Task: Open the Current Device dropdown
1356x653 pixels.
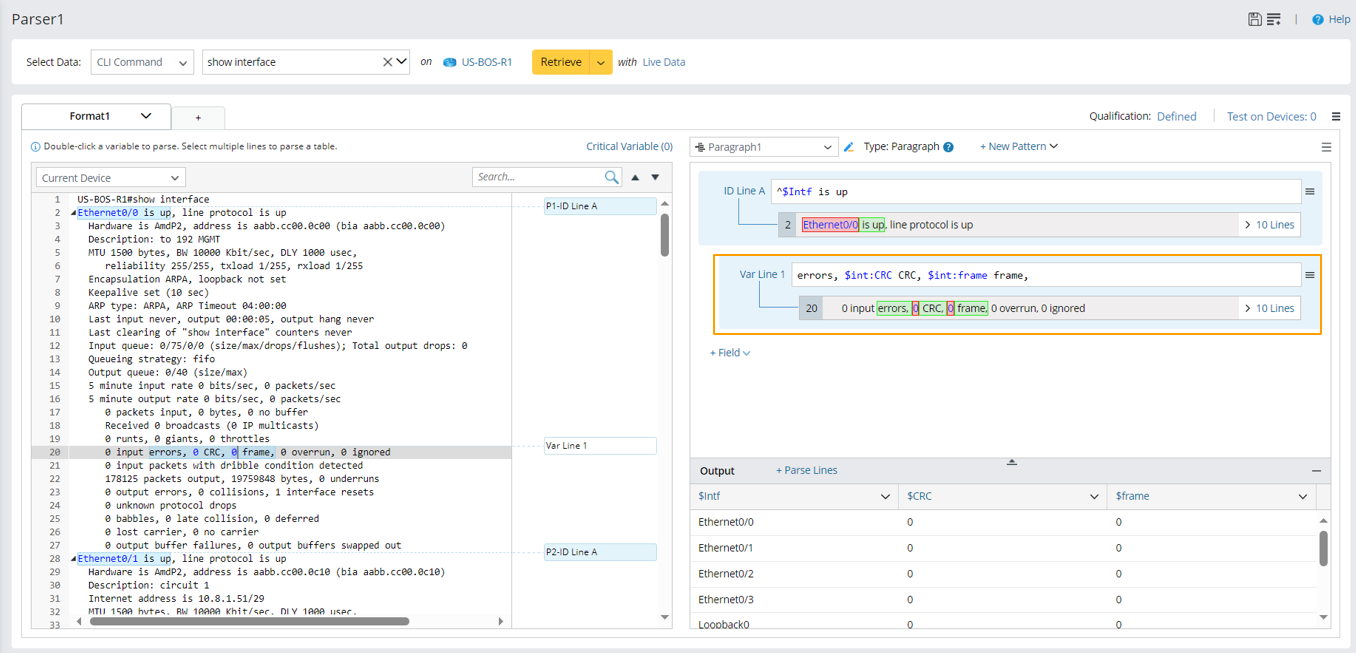Action: click(111, 178)
